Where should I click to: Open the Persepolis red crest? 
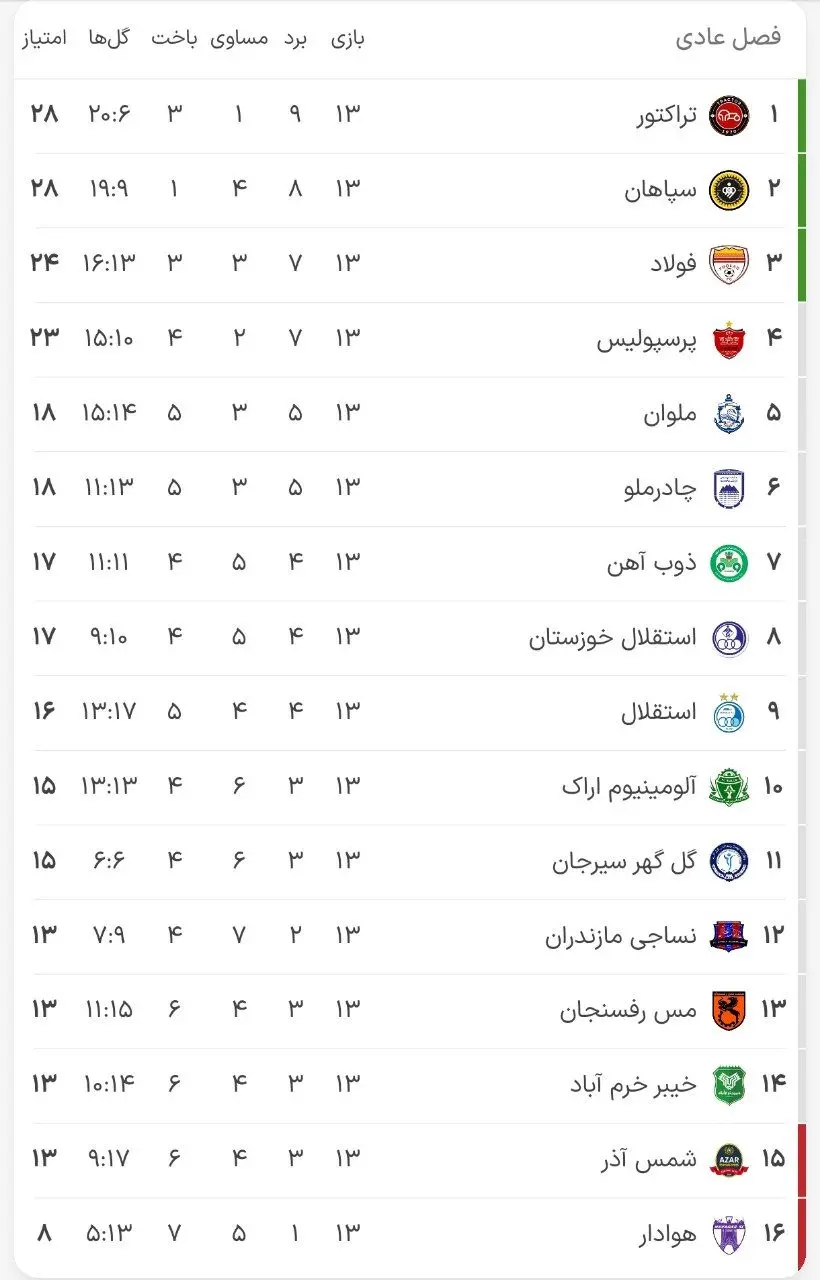click(728, 339)
